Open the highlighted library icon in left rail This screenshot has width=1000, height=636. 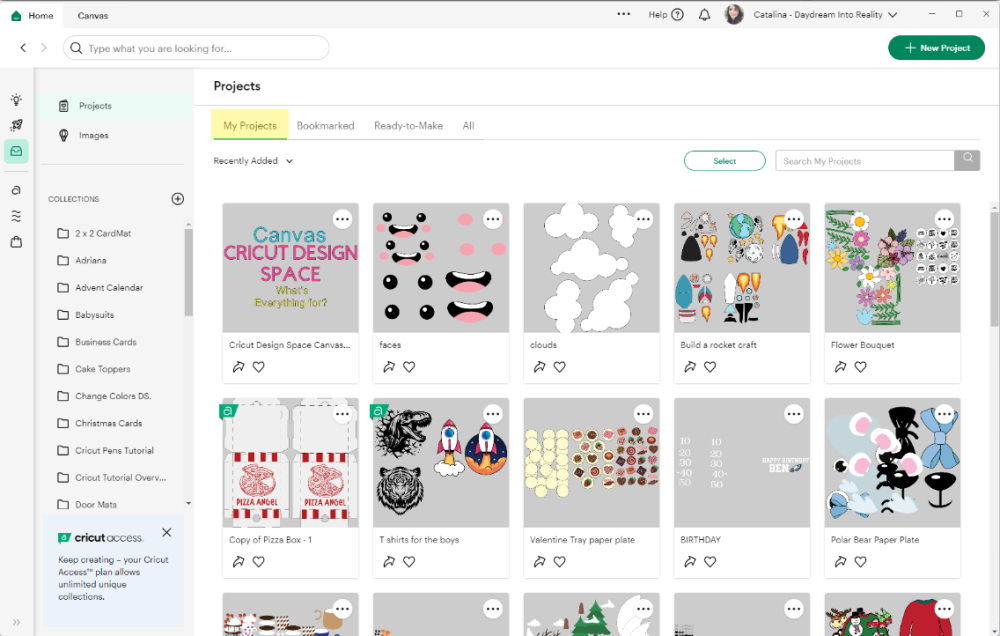point(16,151)
